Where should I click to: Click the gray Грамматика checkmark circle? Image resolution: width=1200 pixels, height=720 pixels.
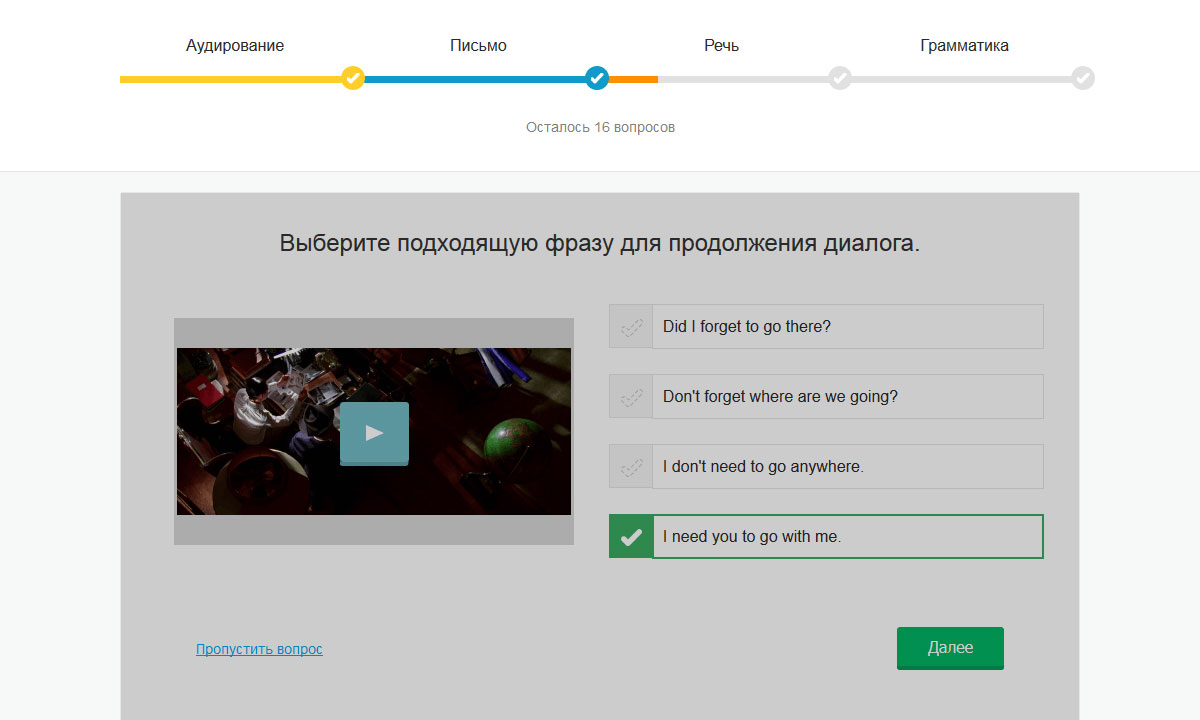pos(1083,78)
